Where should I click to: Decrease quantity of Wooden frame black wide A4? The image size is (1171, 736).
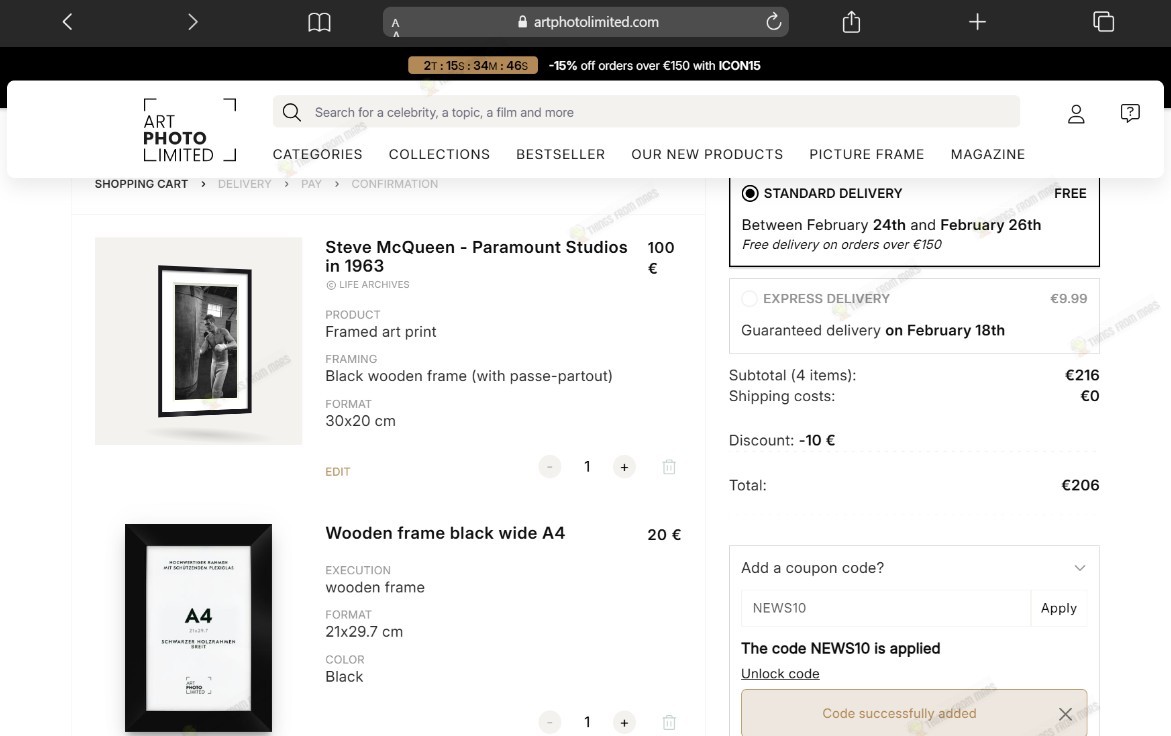pos(550,723)
